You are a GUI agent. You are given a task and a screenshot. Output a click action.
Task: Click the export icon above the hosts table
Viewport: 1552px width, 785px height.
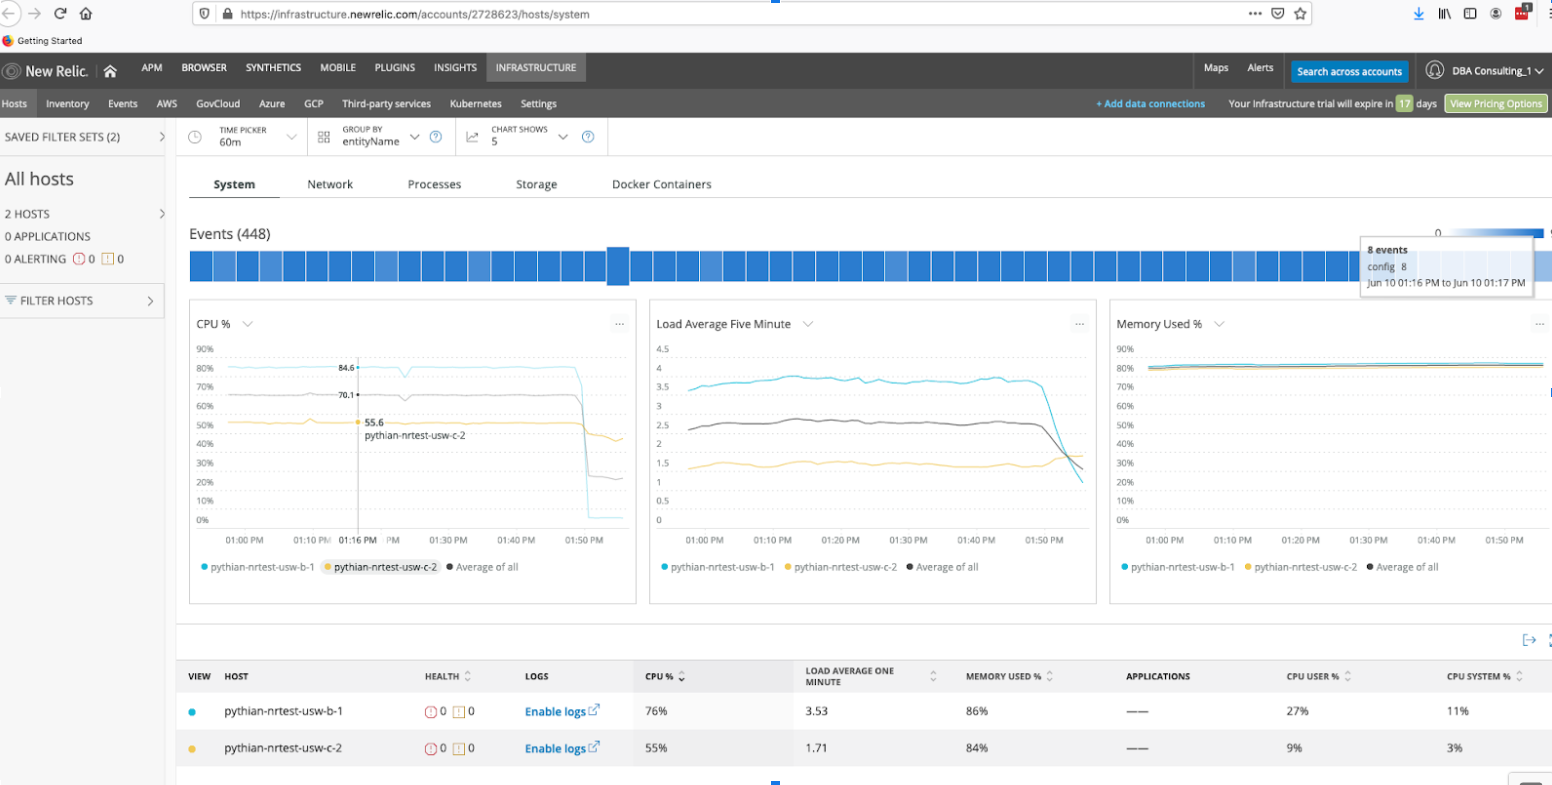pos(1529,639)
